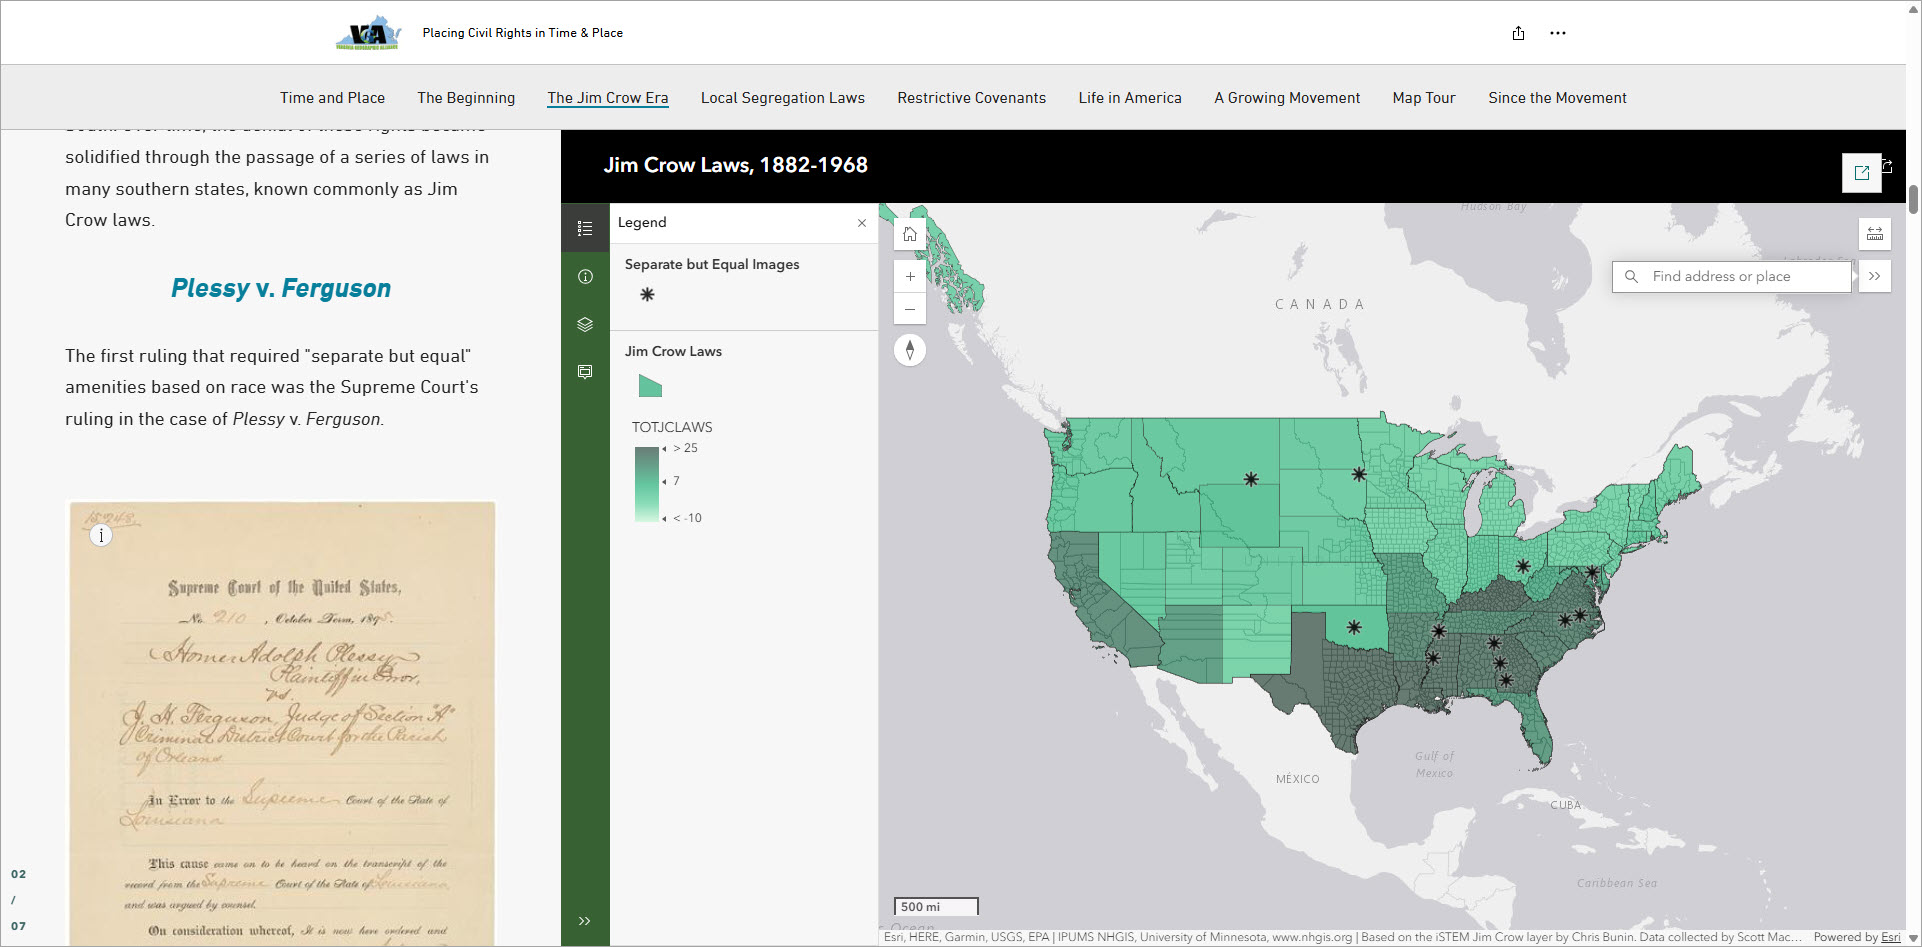This screenshot has height=947, width=1922.
Task: Click the TOTJCLAWS color ramp in the legend
Action: click(647, 483)
